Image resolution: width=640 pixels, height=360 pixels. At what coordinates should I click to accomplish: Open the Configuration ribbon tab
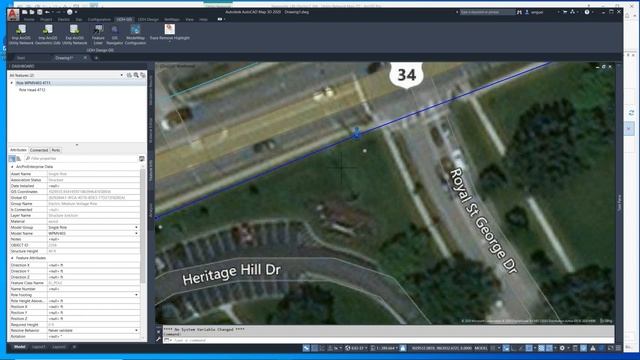[x=99, y=20]
